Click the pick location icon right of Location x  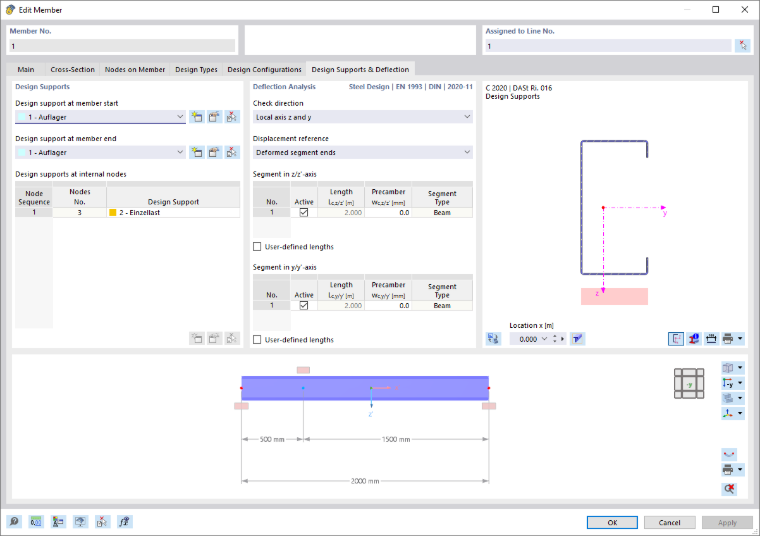tap(577, 339)
